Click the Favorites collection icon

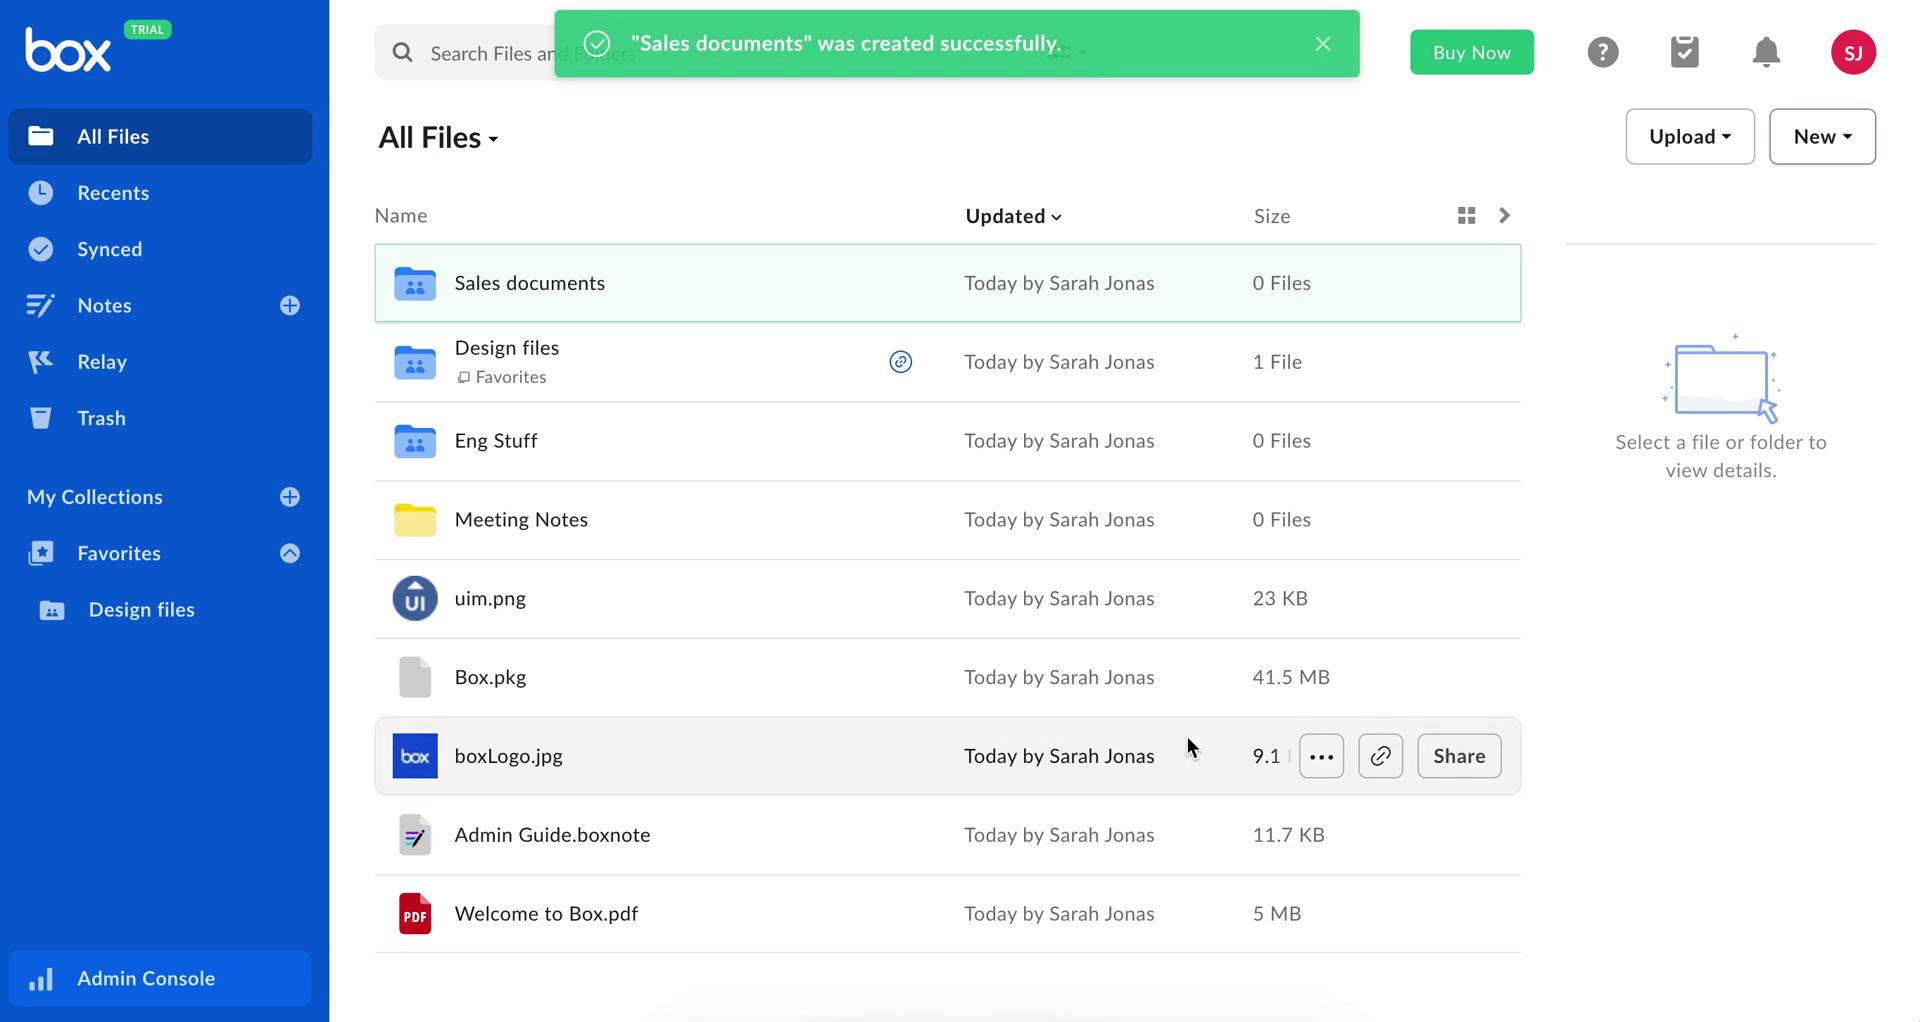41,553
